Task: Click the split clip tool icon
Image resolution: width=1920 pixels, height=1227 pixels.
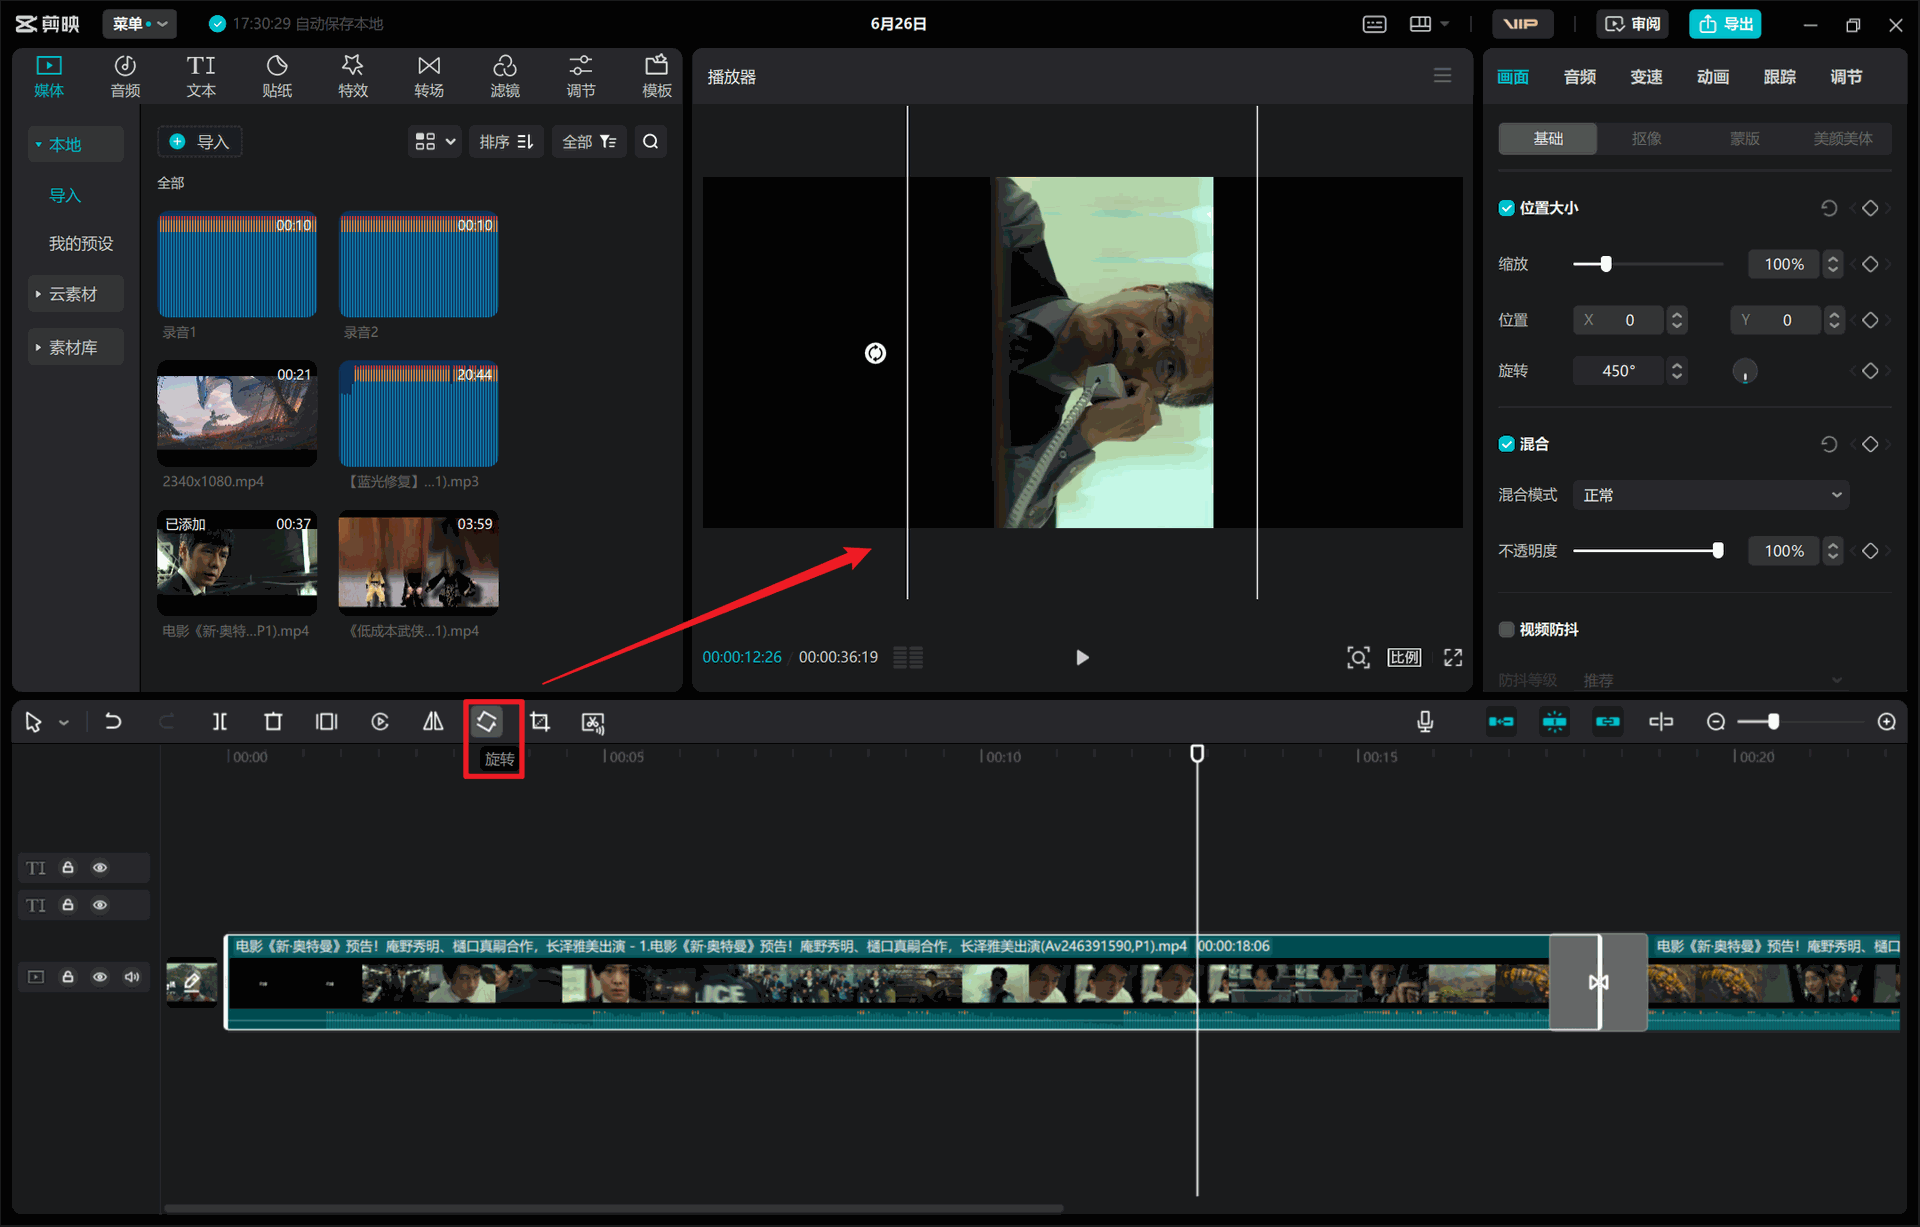Action: pos(220,722)
